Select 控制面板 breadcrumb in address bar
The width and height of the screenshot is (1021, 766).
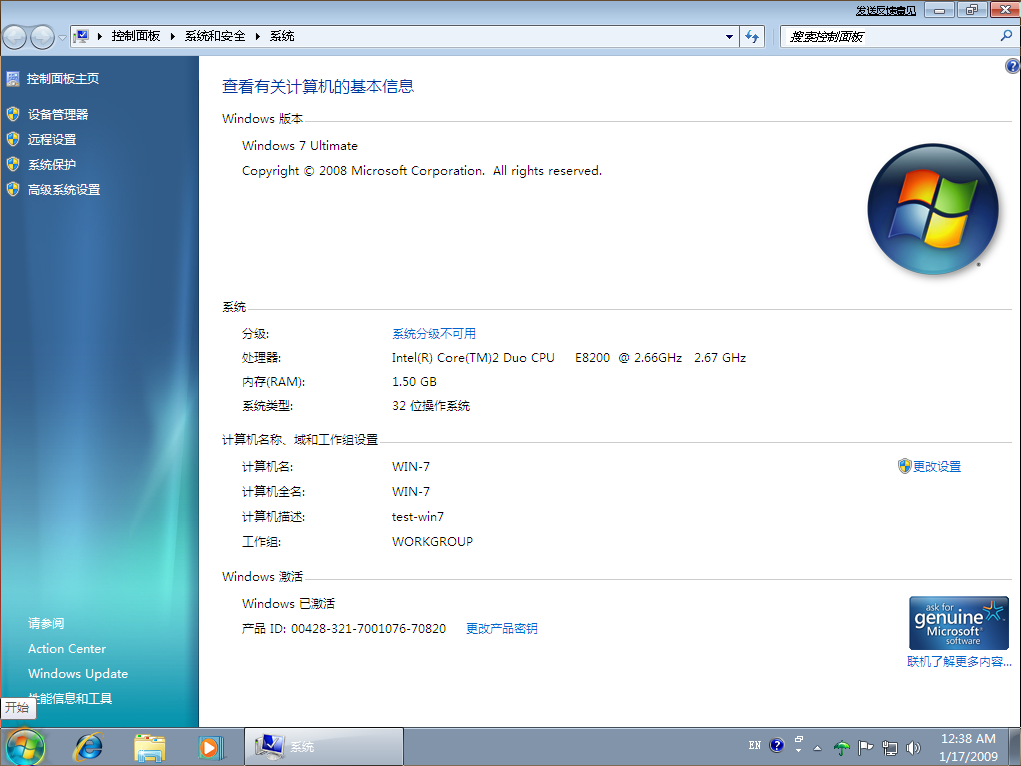click(135, 36)
